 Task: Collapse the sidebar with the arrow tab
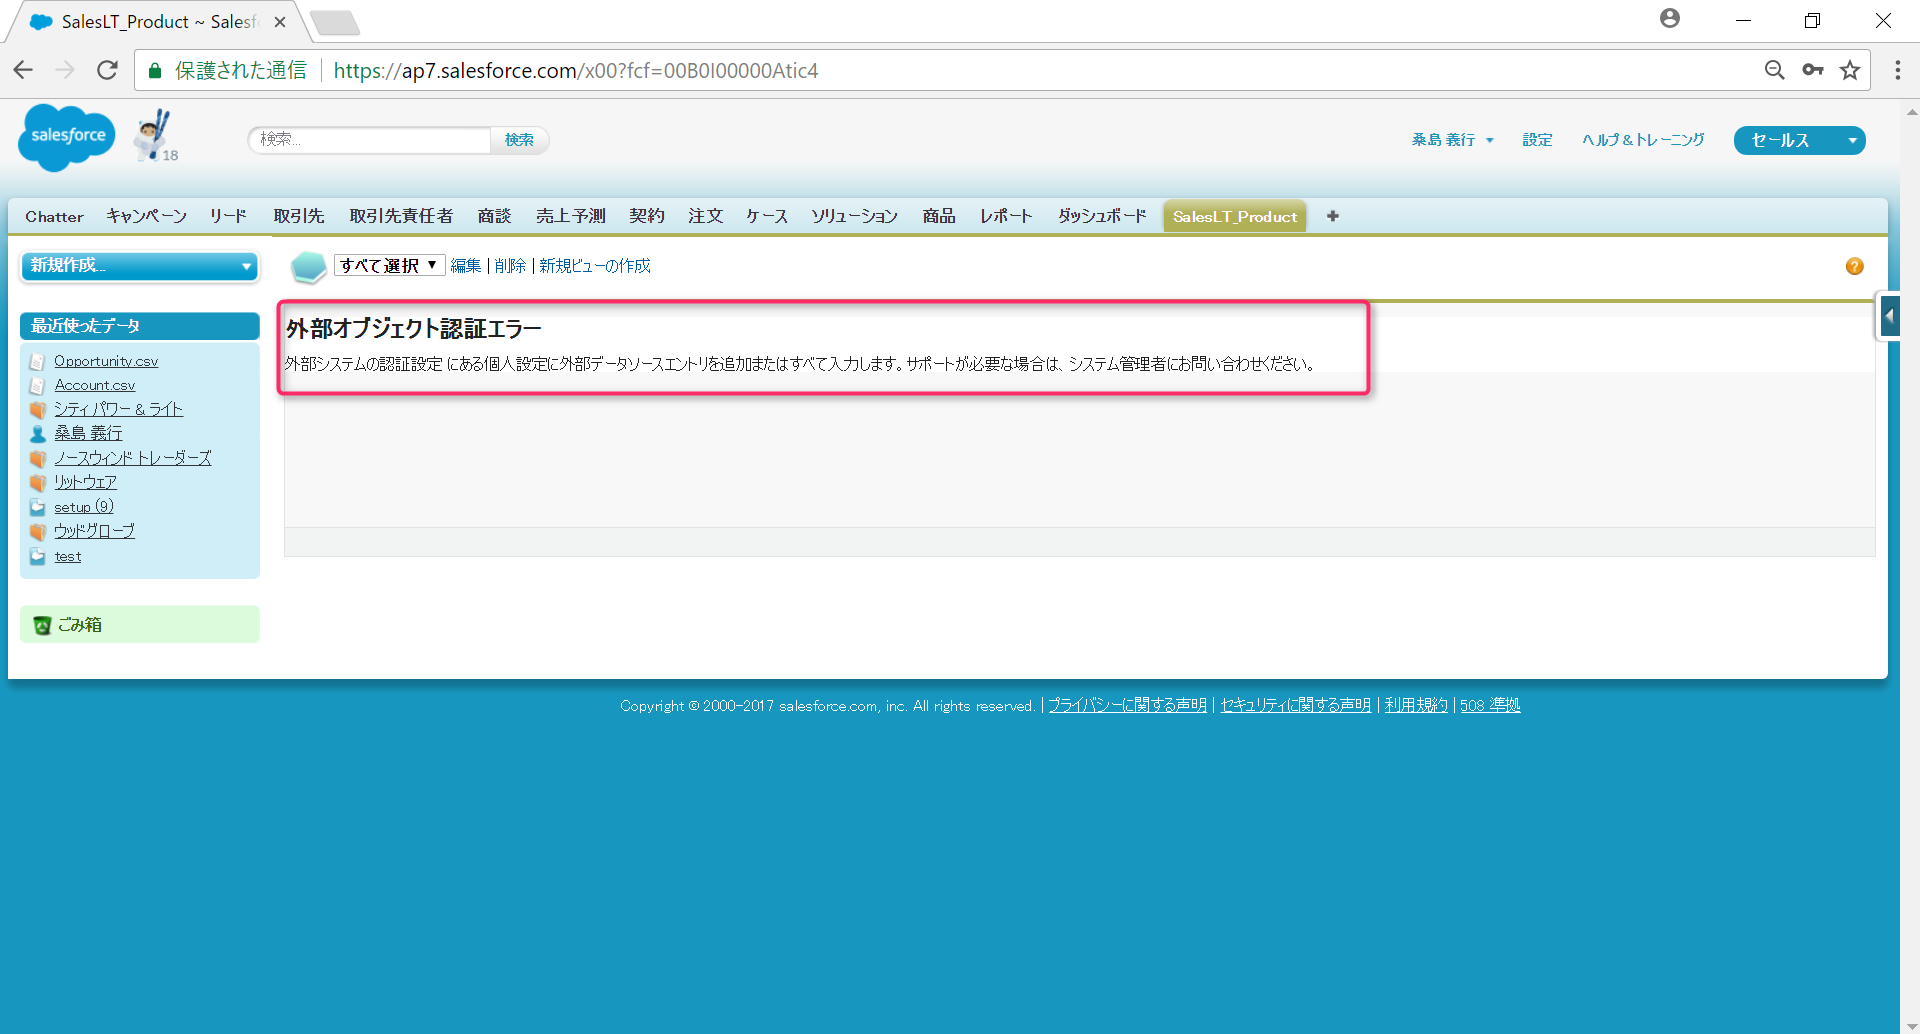coord(1889,315)
